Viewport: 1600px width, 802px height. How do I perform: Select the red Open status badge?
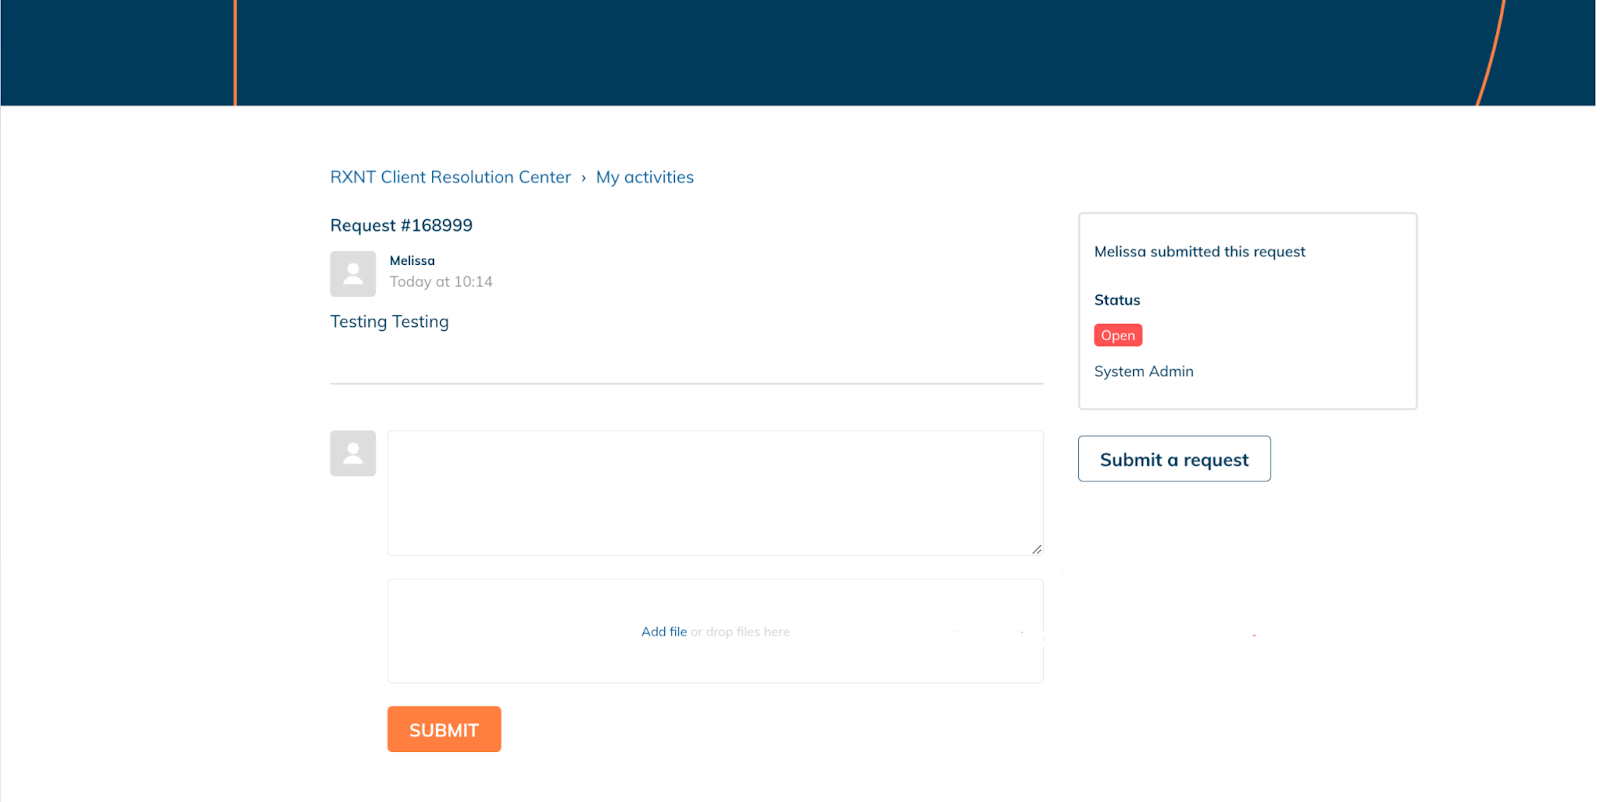[1117, 336]
